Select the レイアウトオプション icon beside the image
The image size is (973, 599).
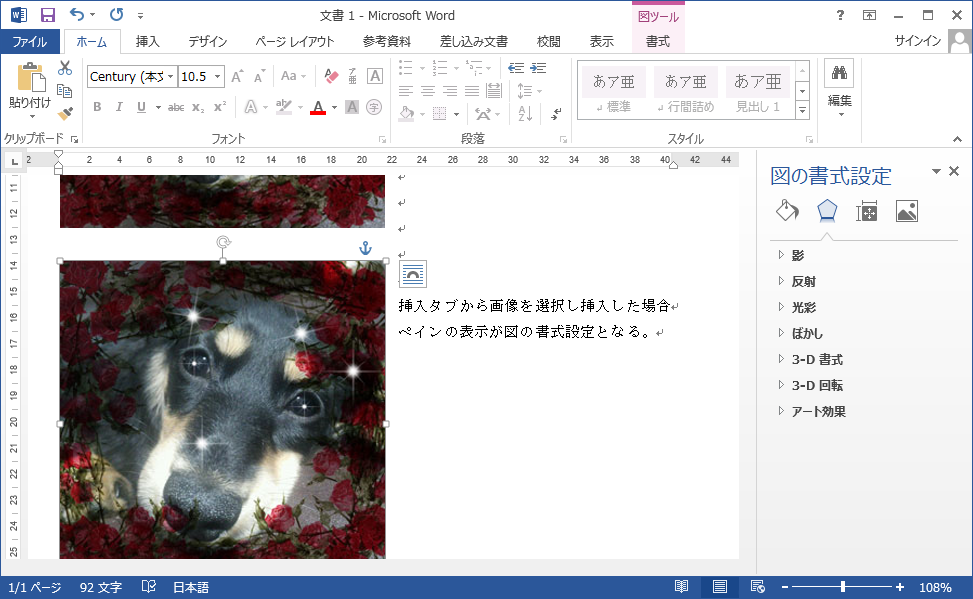413,273
